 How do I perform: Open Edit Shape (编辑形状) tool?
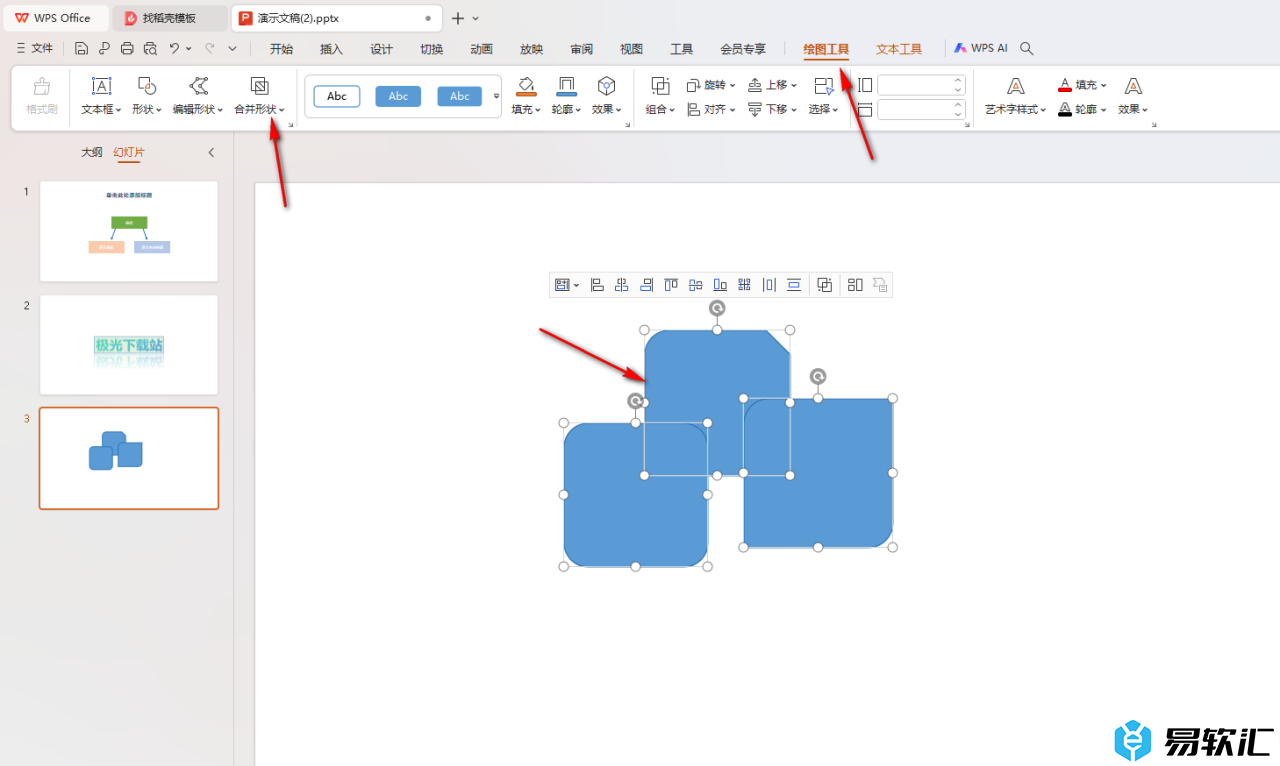tap(198, 97)
